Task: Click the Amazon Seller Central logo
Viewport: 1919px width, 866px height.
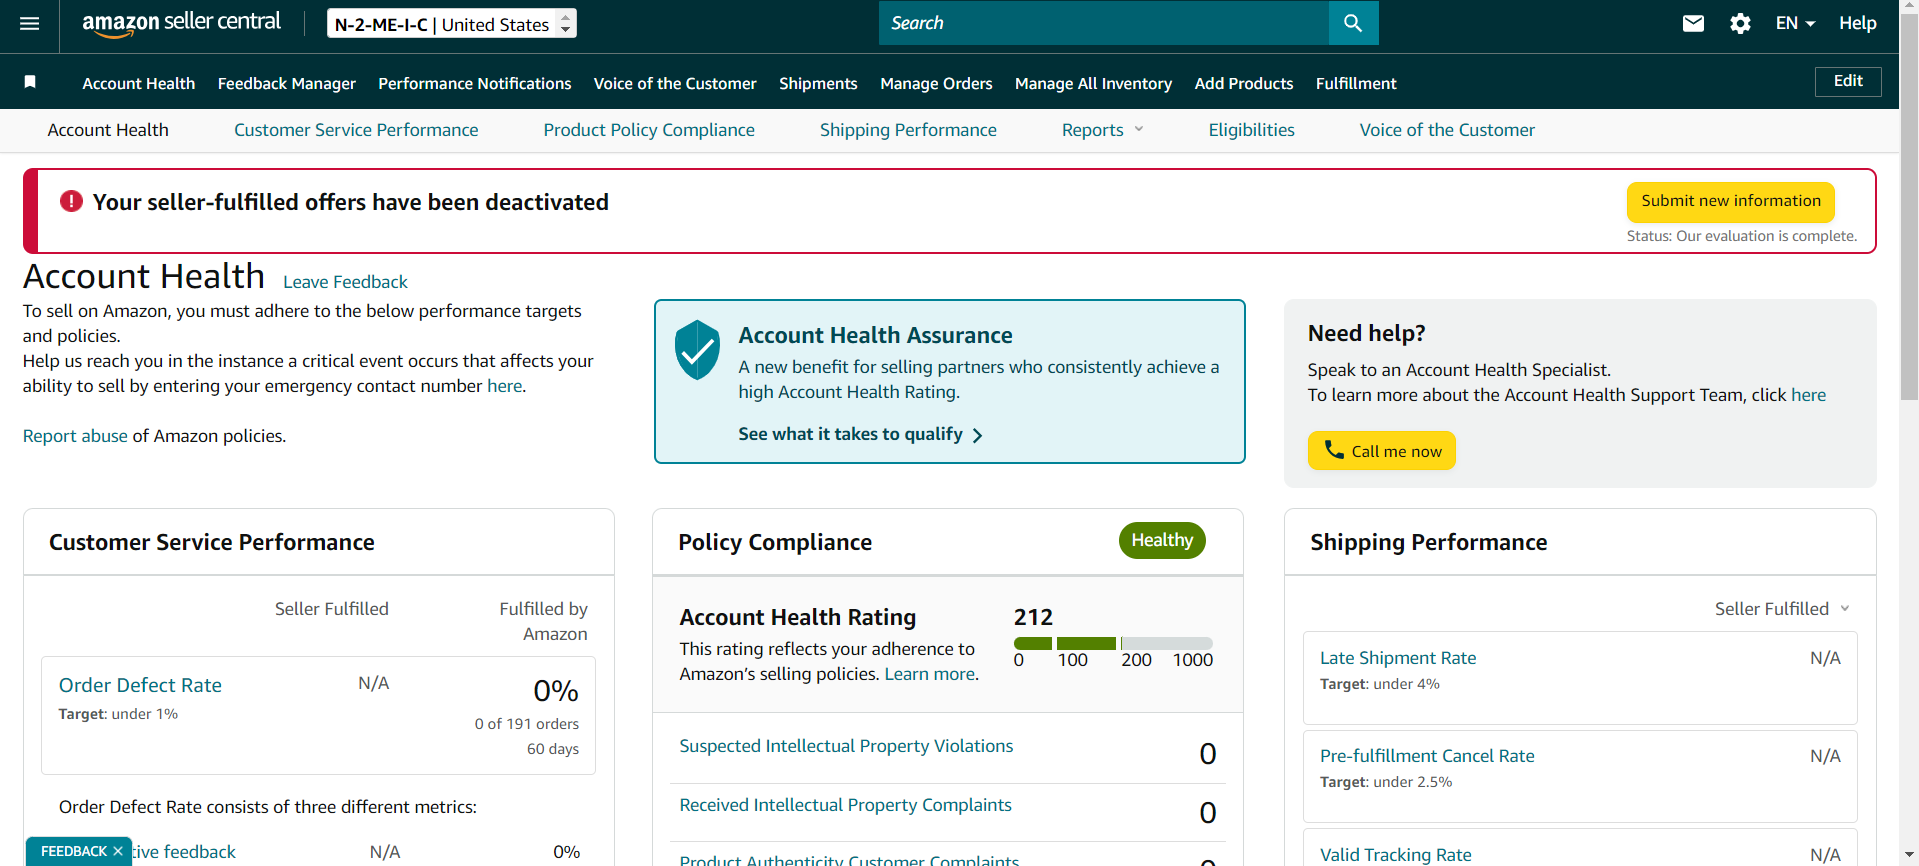Action: [x=181, y=24]
